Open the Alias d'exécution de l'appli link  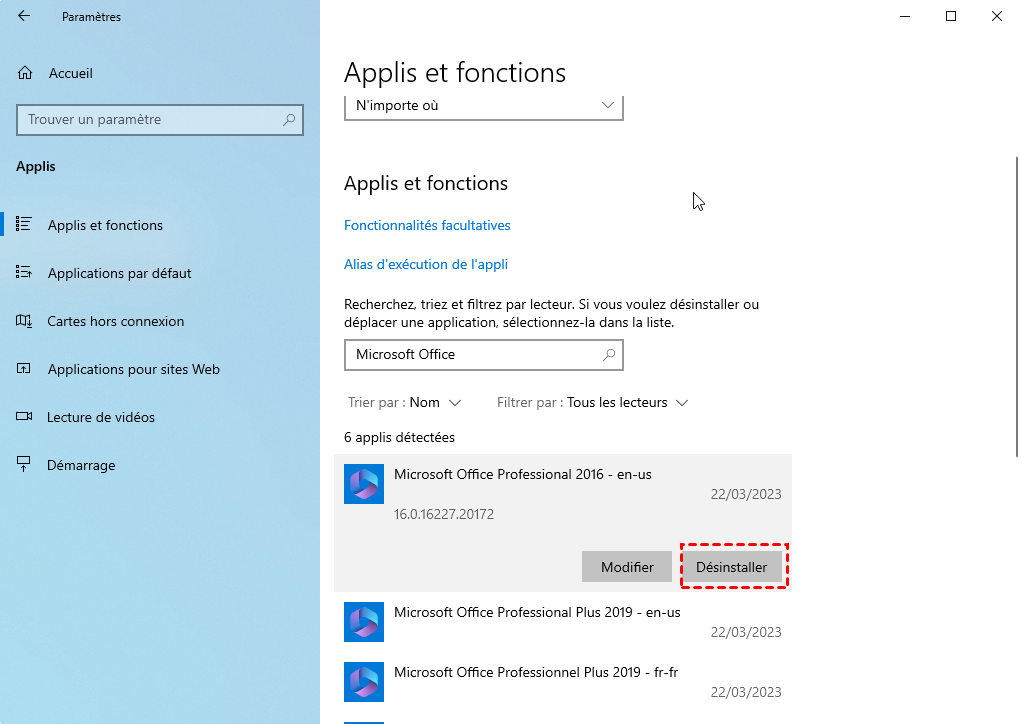click(426, 265)
